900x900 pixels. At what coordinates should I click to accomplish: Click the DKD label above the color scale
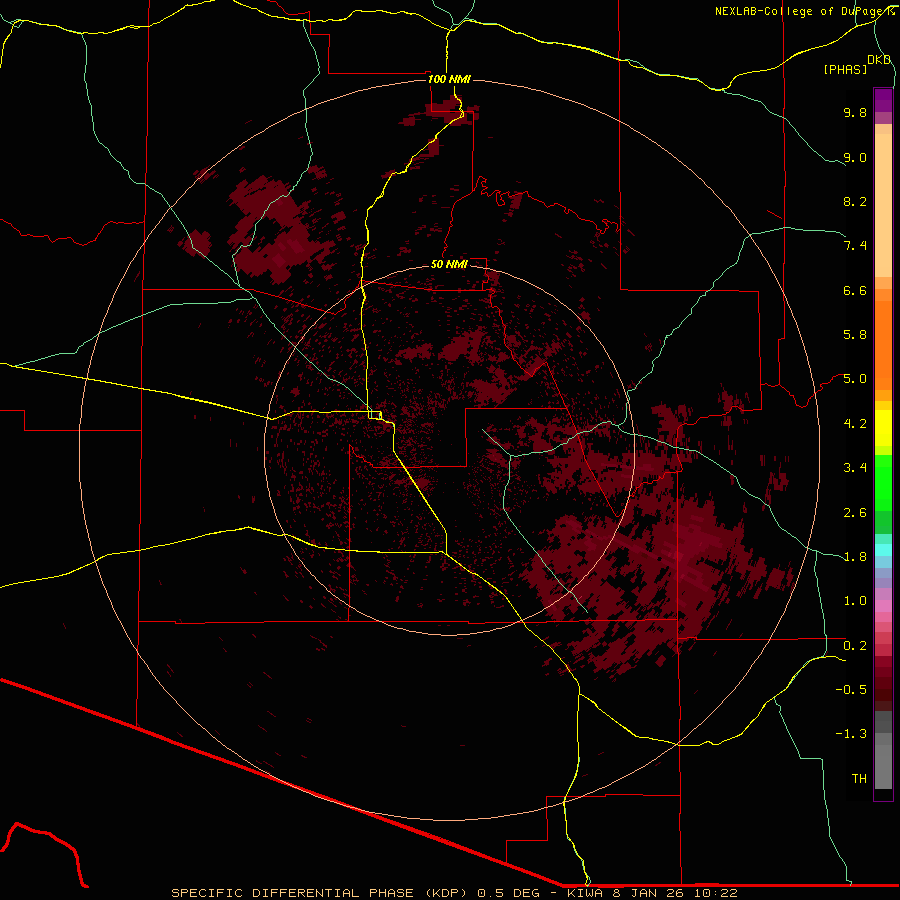coord(879,59)
